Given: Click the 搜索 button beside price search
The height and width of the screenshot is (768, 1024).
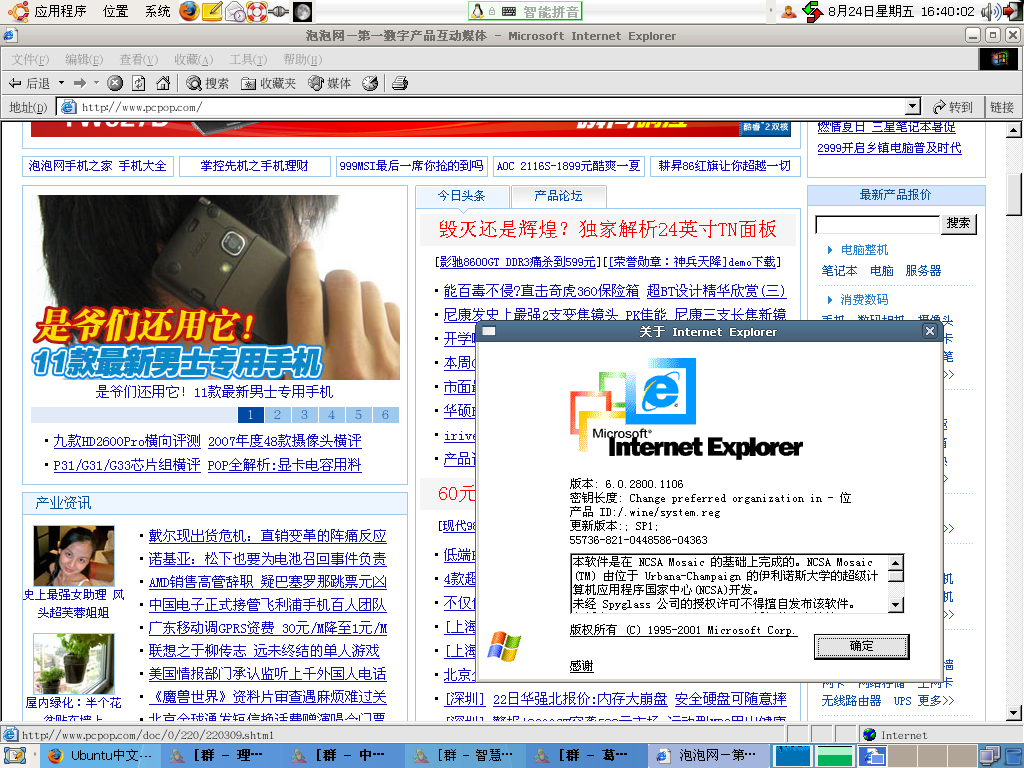Looking at the screenshot, I should pos(958,223).
